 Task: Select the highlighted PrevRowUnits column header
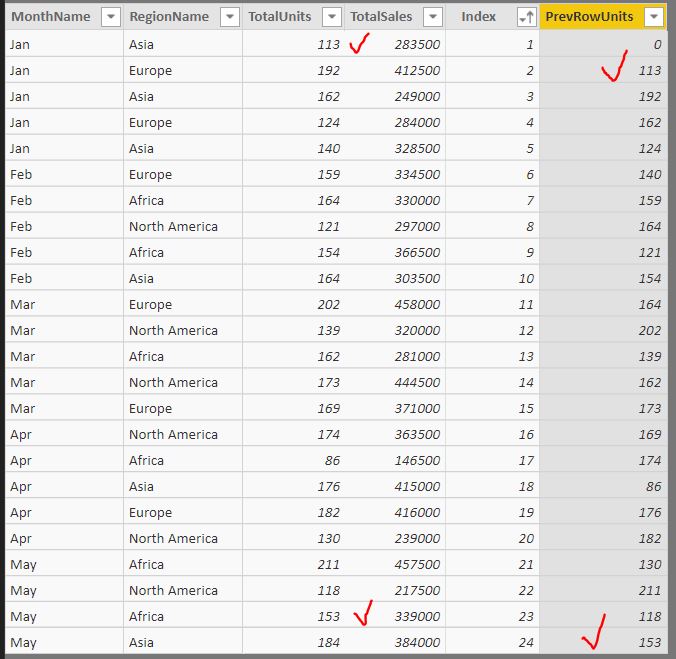(x=589, y=17)
